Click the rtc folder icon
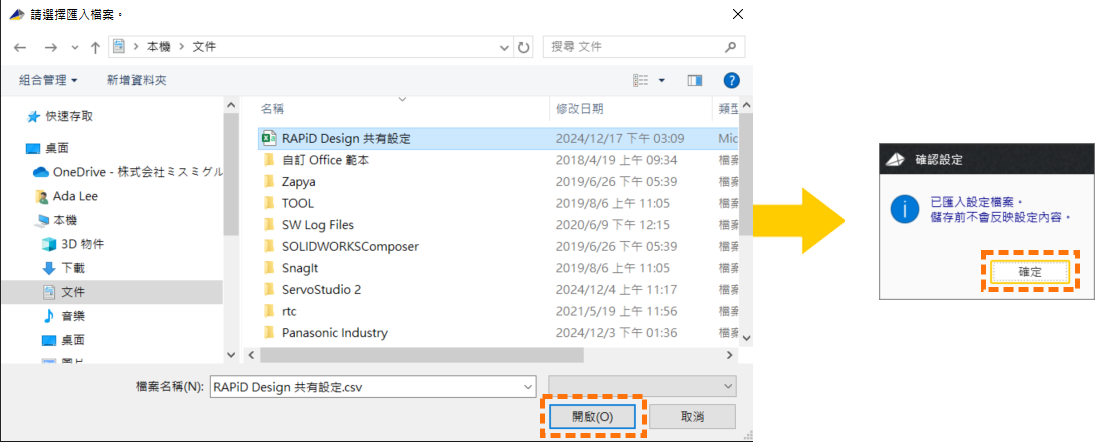 click(268, 311)
